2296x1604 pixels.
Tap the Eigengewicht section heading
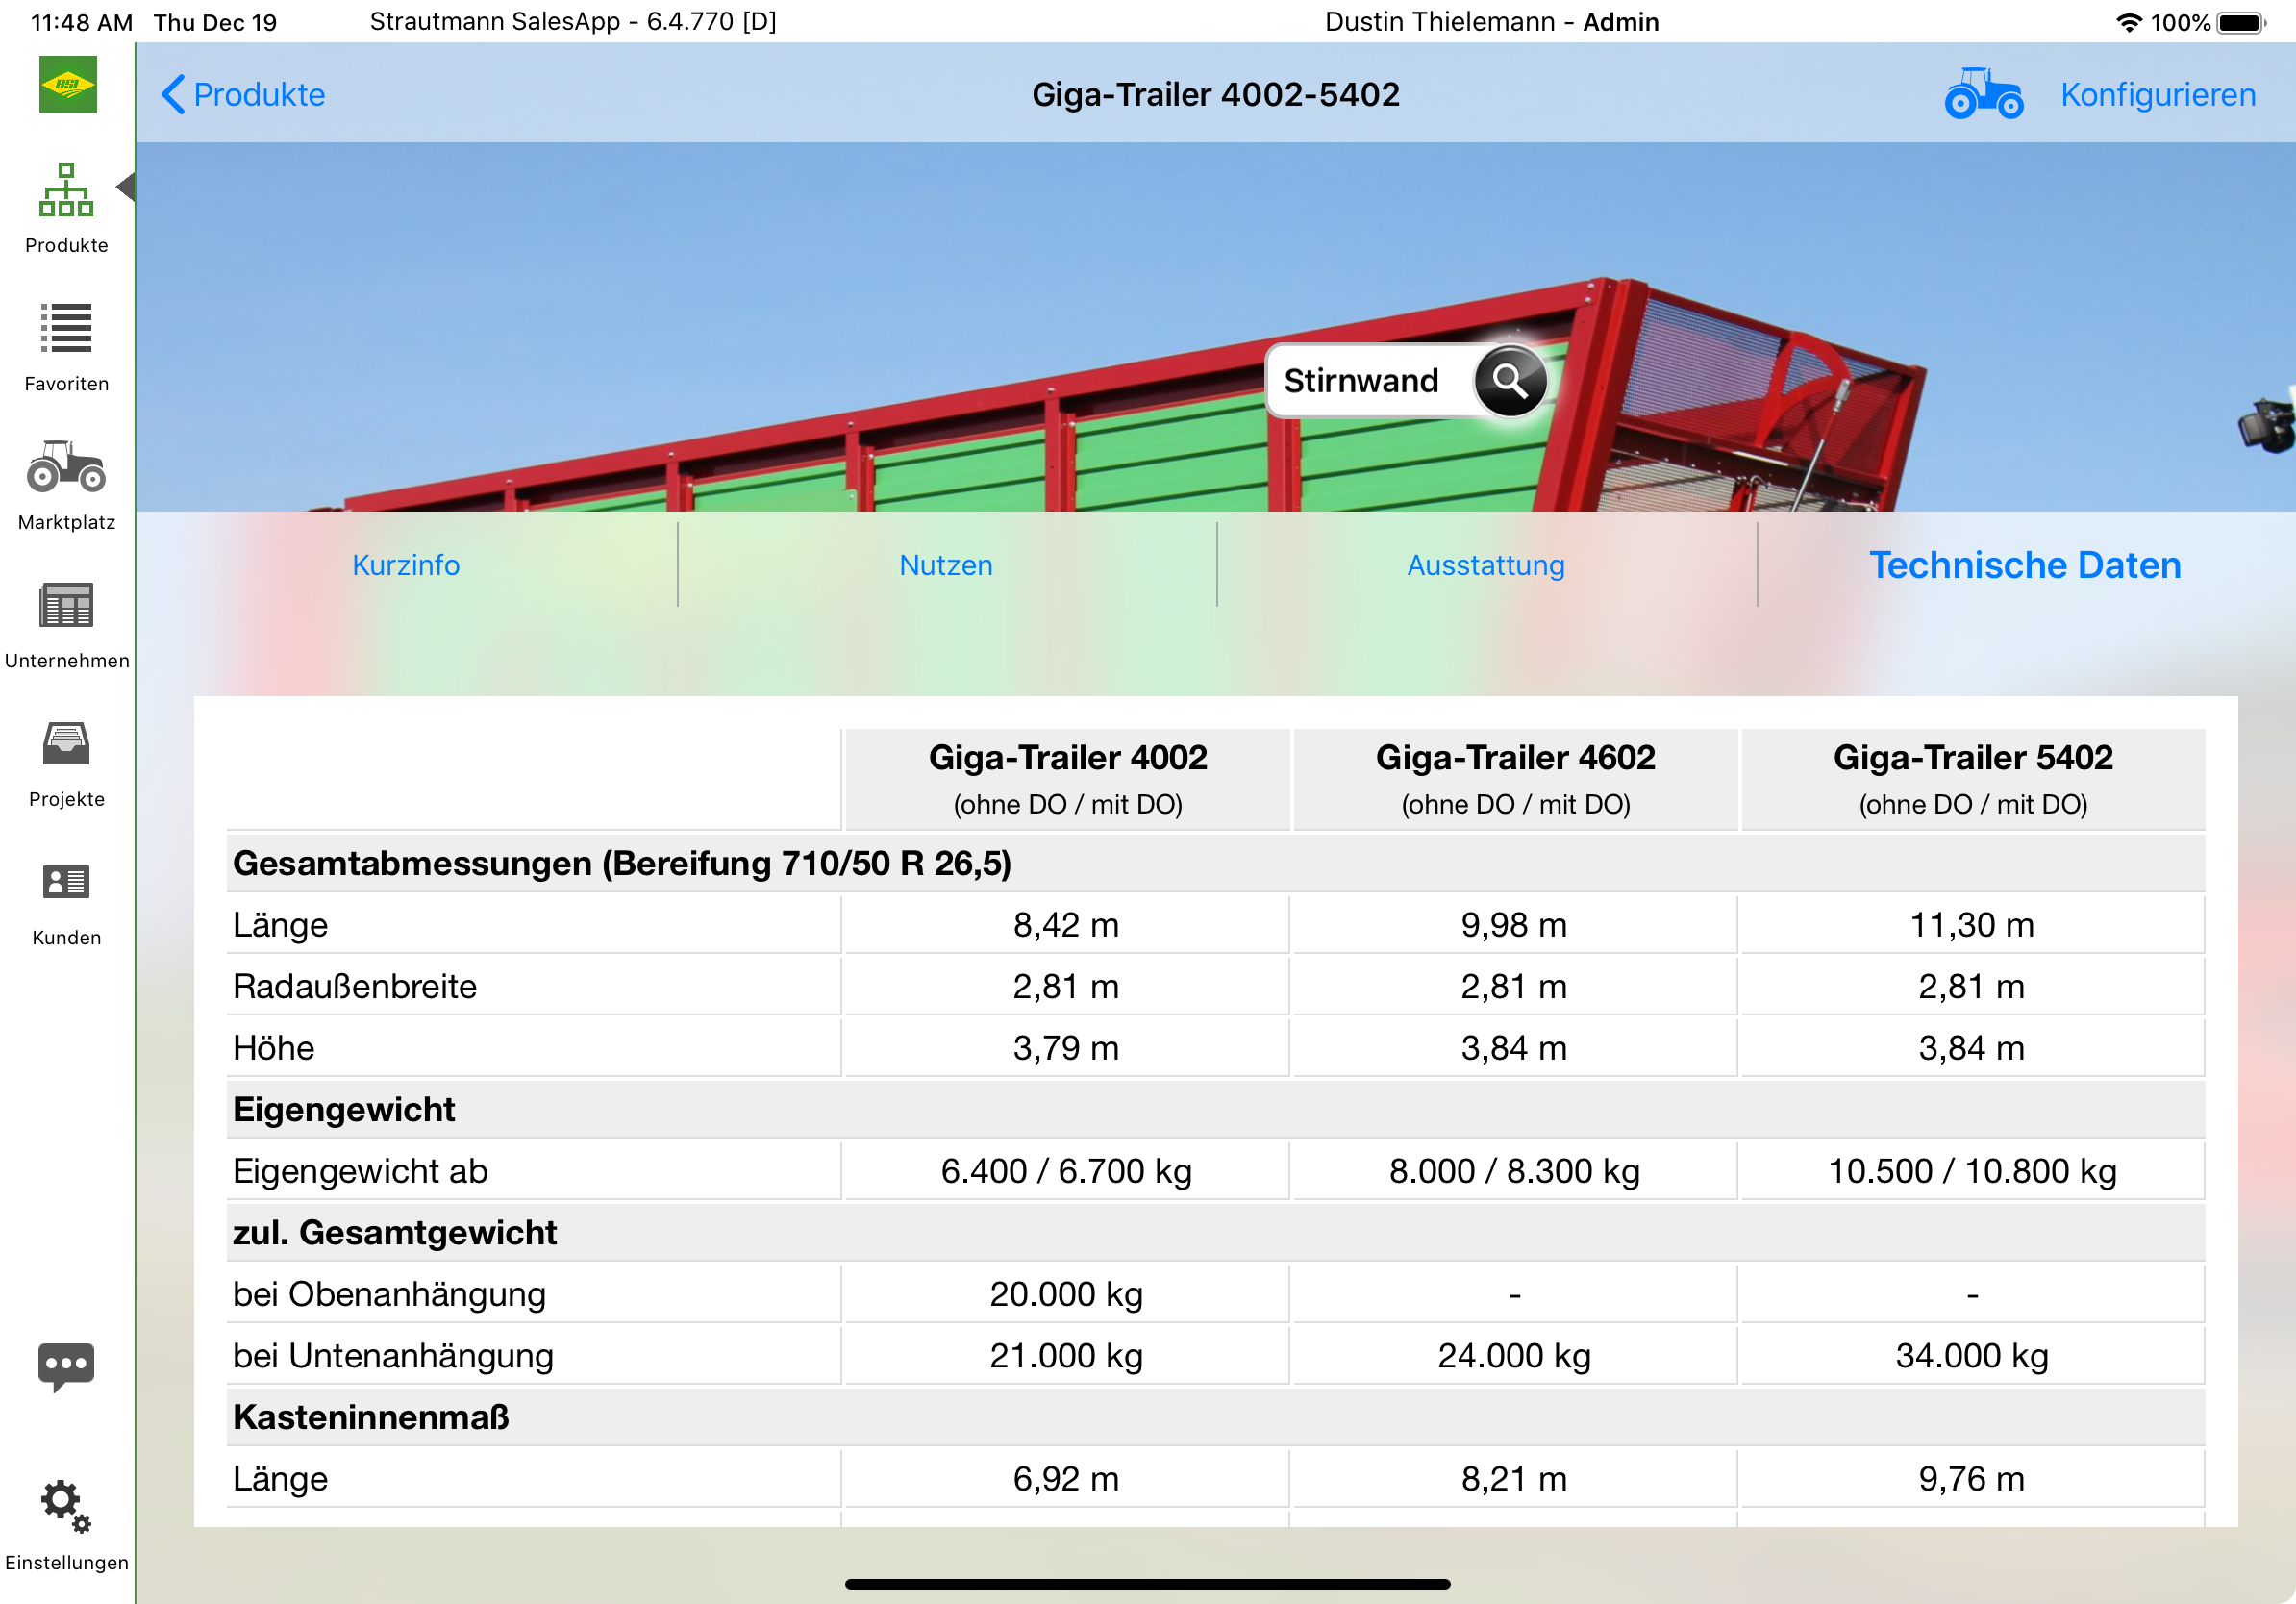click(x=344, y=1109)
